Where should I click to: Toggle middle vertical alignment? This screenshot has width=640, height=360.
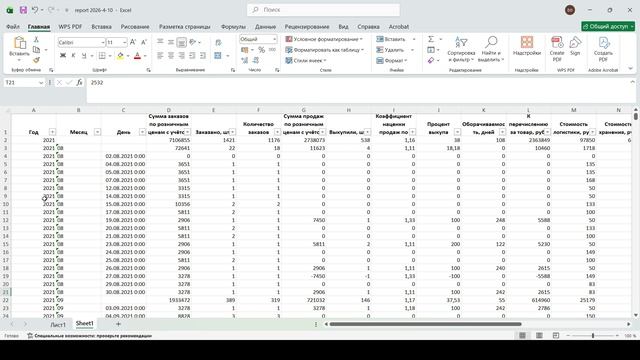pos(171,42)
